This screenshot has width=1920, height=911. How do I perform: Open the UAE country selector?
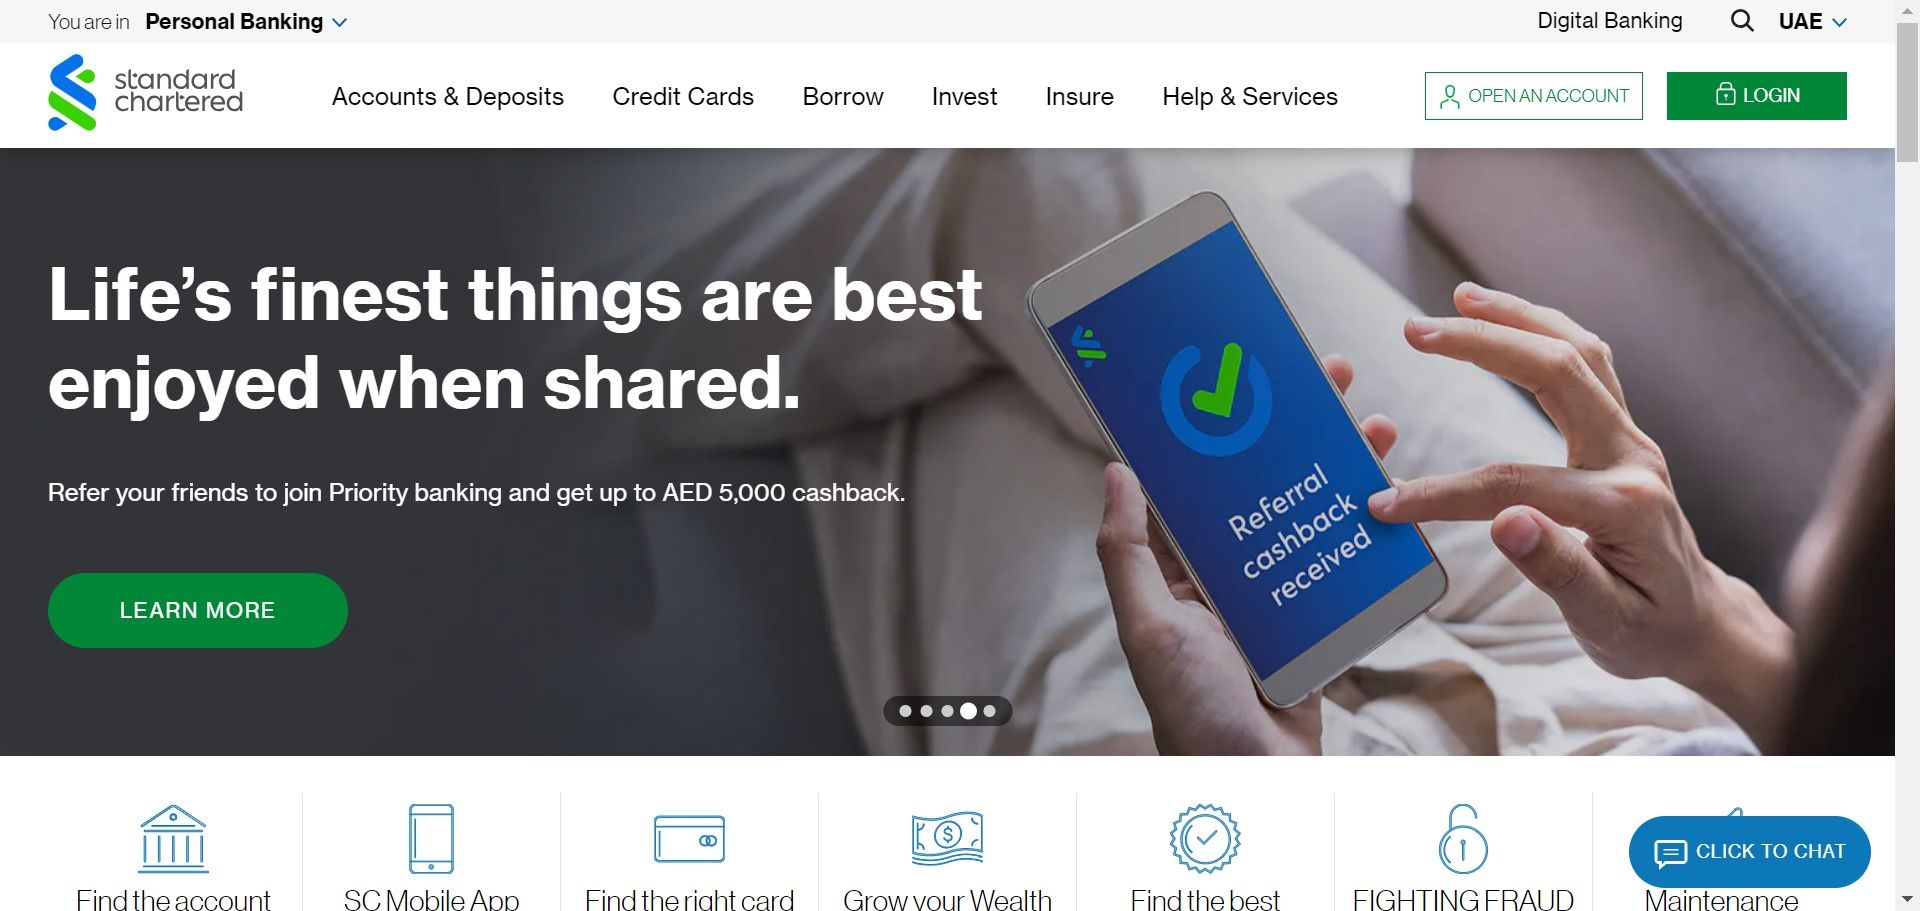point(1812,21)
